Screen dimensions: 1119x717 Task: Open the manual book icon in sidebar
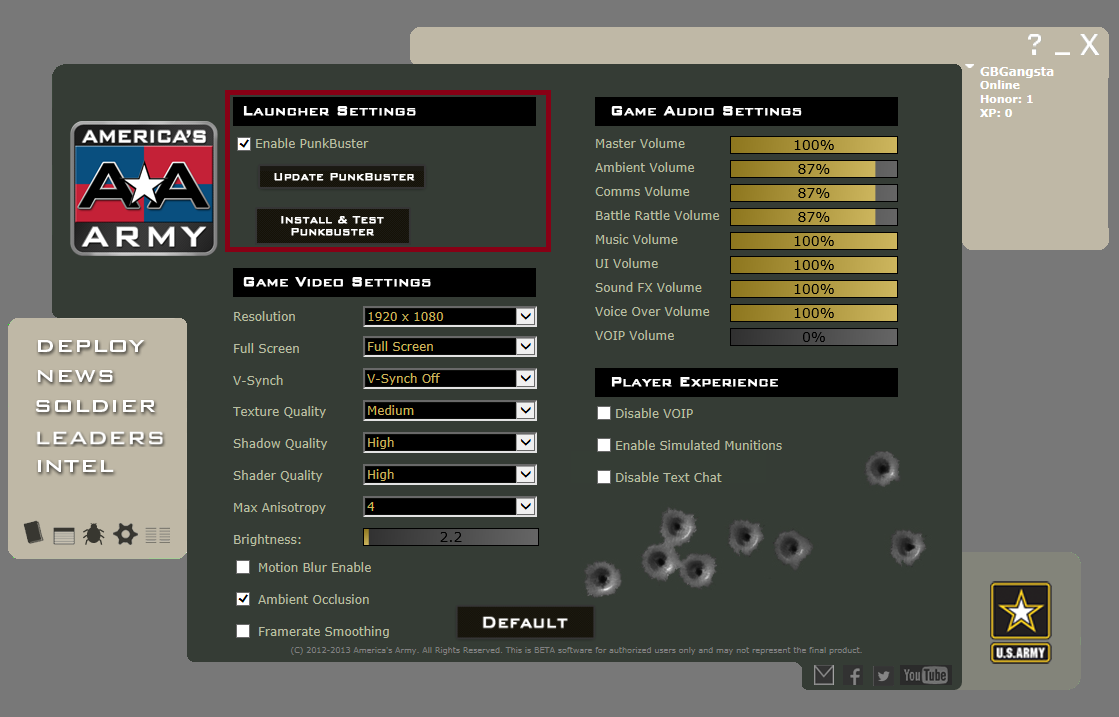(x=34, y=532)
